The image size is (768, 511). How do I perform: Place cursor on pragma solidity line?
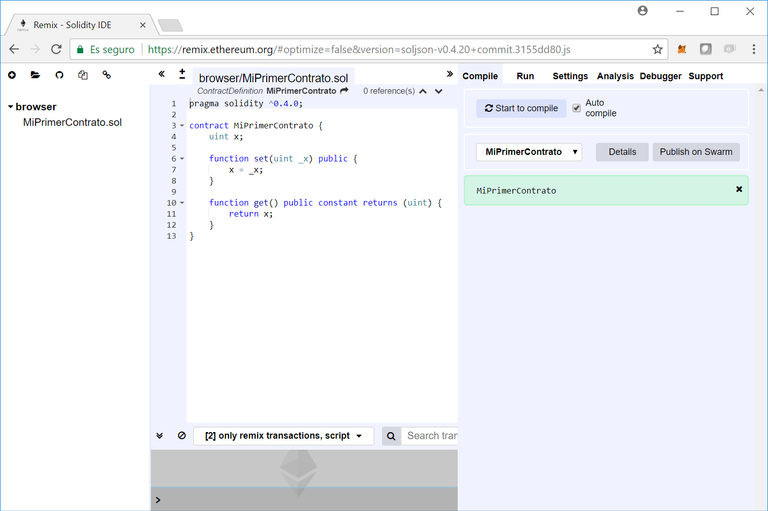click(x=246, y=103)
